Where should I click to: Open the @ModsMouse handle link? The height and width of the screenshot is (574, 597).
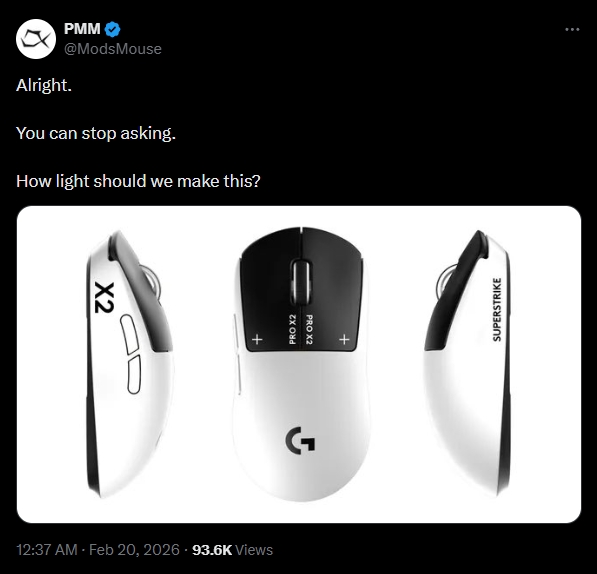click(113, 49)
